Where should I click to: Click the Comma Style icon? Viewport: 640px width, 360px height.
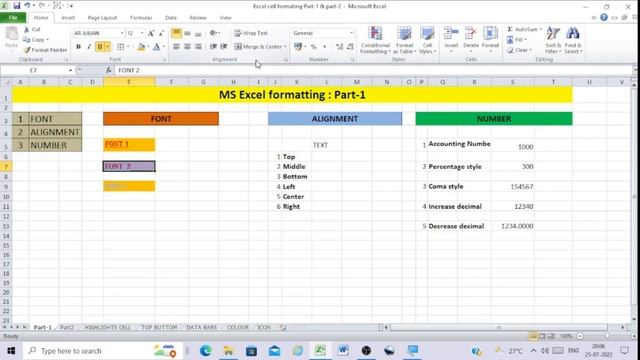coord(324,47)
